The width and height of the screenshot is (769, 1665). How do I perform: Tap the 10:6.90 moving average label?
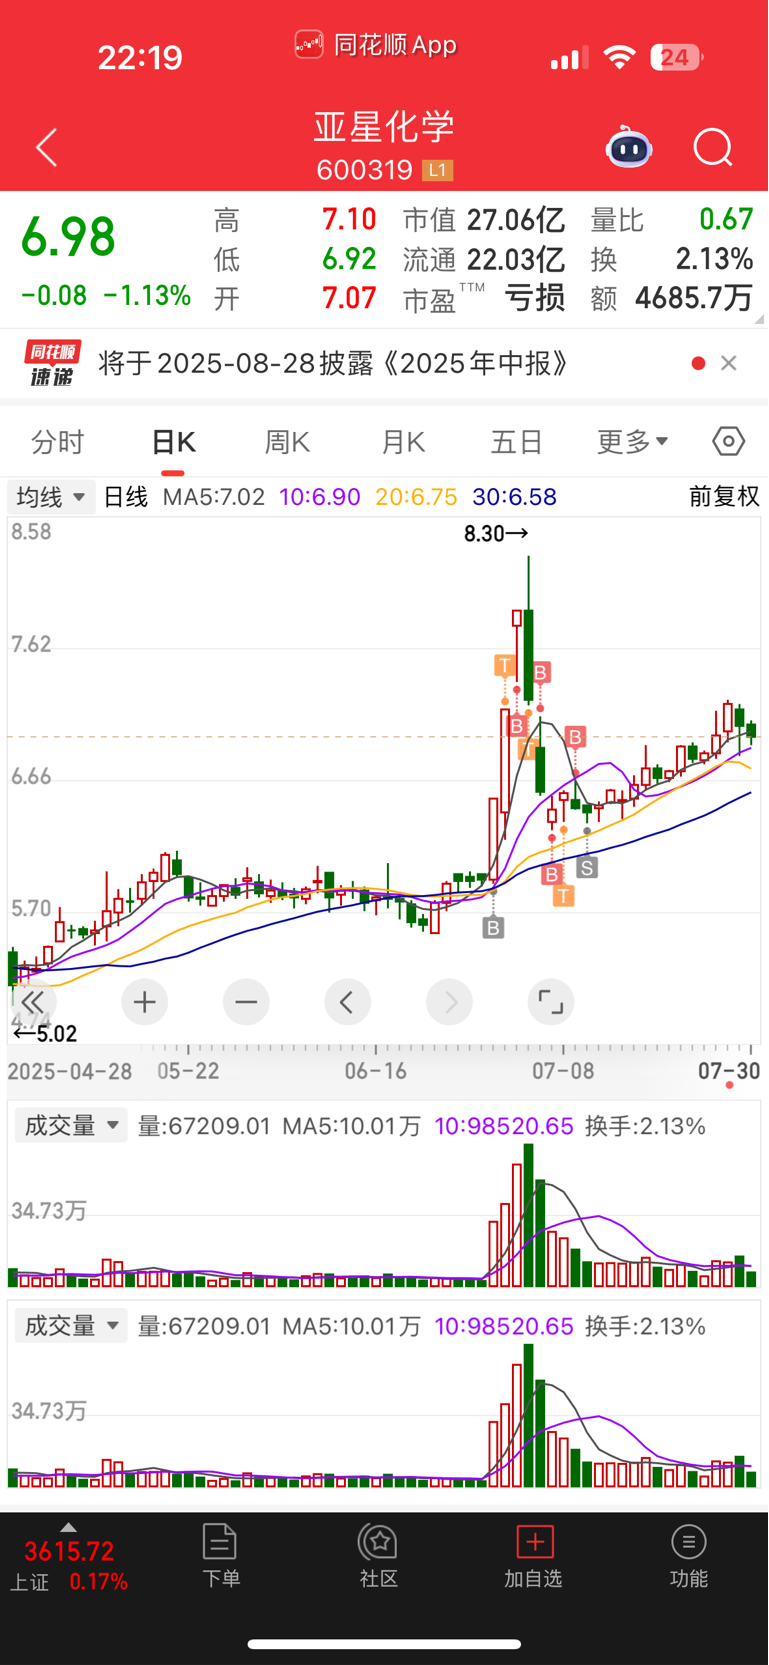point(319,497)
